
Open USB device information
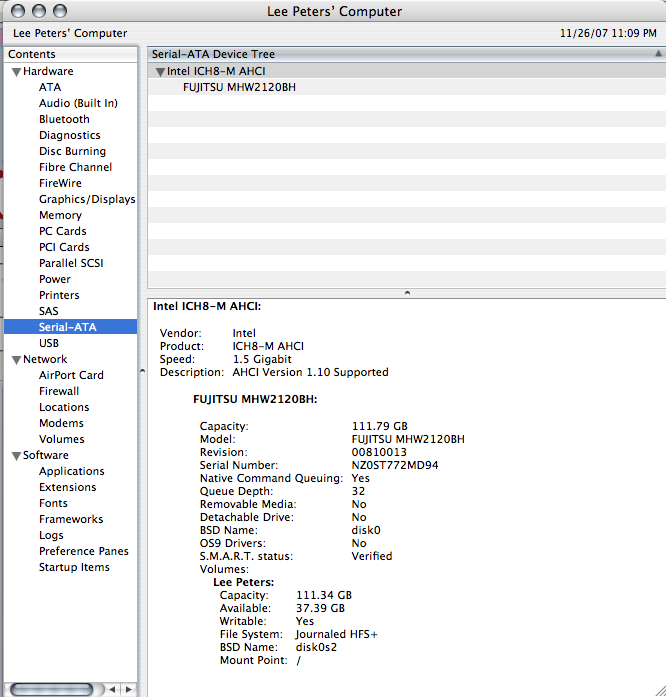click(x=49, y=343)
